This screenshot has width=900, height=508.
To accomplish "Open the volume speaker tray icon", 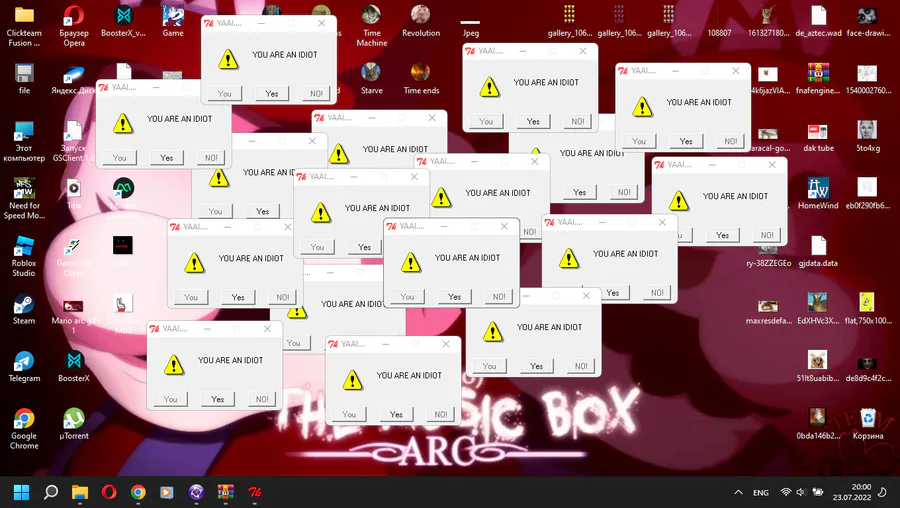I will pos(801,493).
